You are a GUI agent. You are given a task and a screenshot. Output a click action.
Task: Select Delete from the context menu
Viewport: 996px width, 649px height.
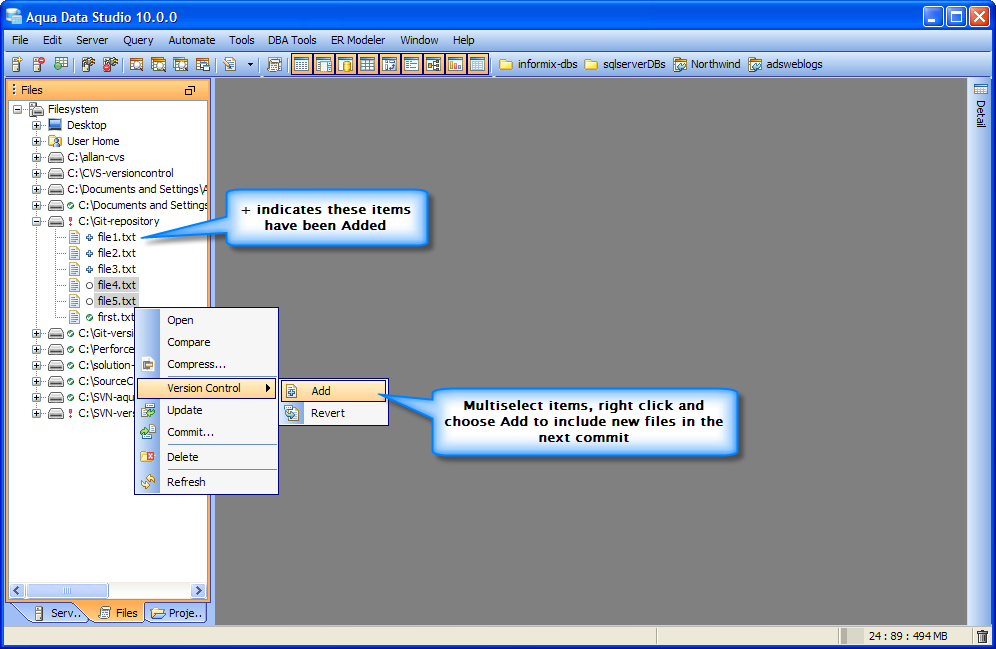point(206,457)
